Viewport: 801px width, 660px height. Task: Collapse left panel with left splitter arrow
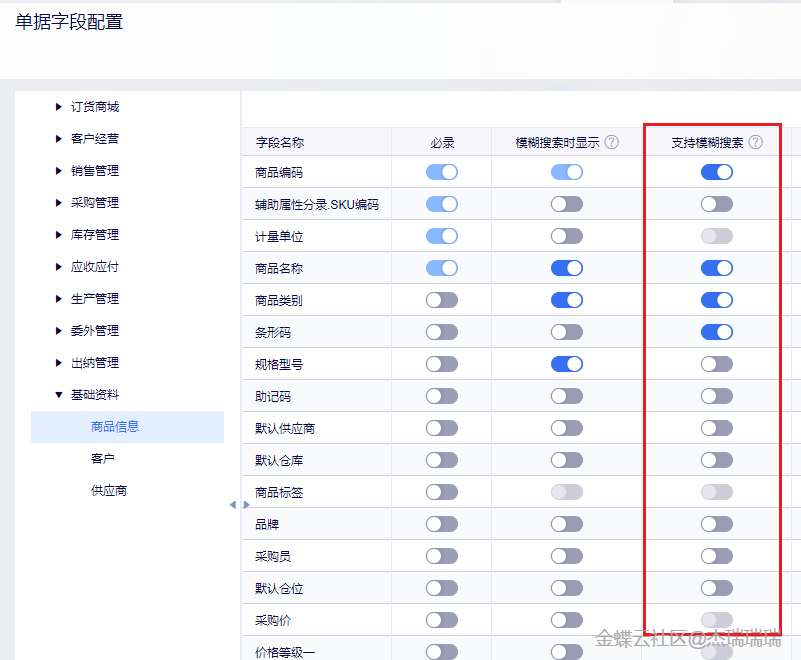pyautogui.click(x=233, y=505)
